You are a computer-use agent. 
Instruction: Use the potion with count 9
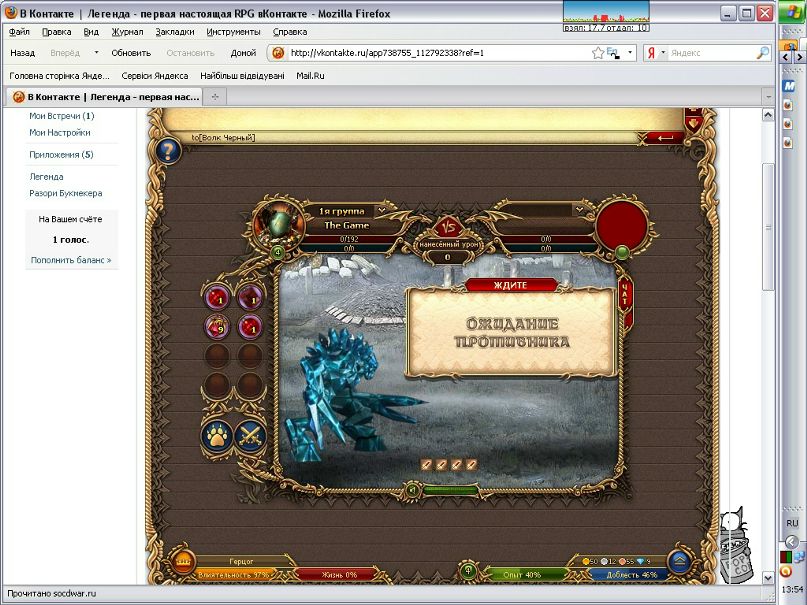pos(217,327)
